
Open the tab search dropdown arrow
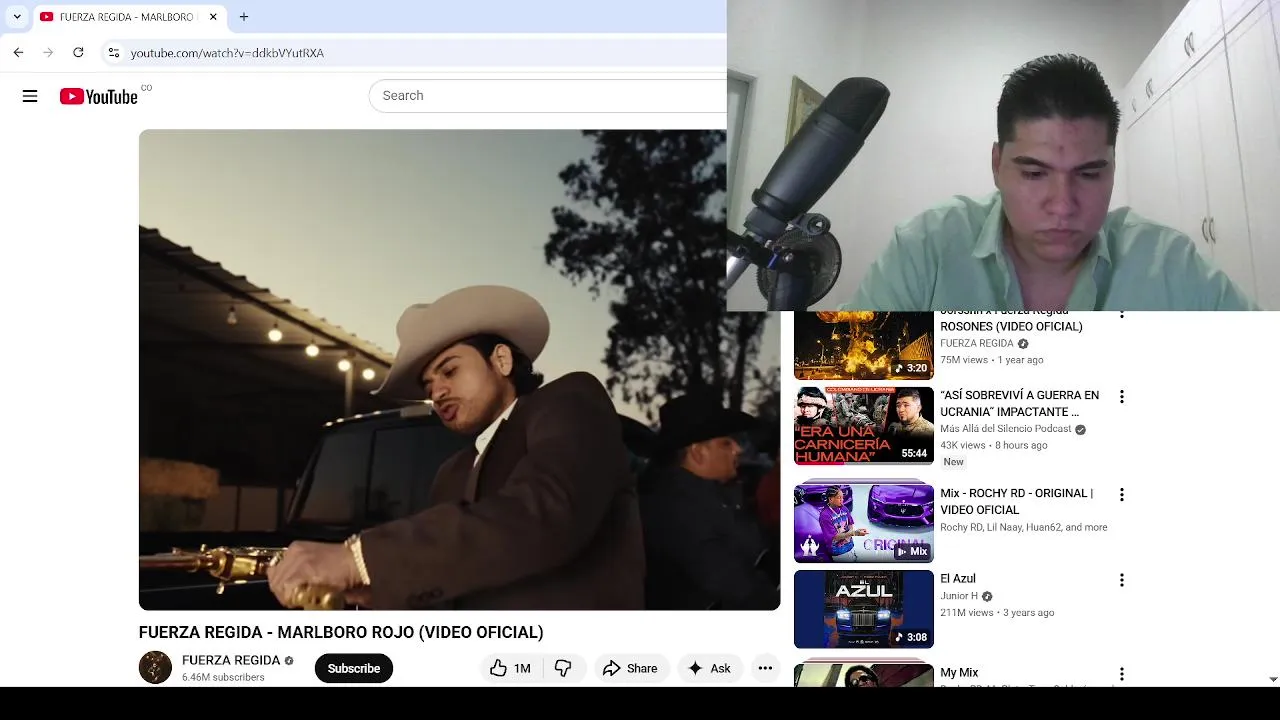[x=17, y=17]
